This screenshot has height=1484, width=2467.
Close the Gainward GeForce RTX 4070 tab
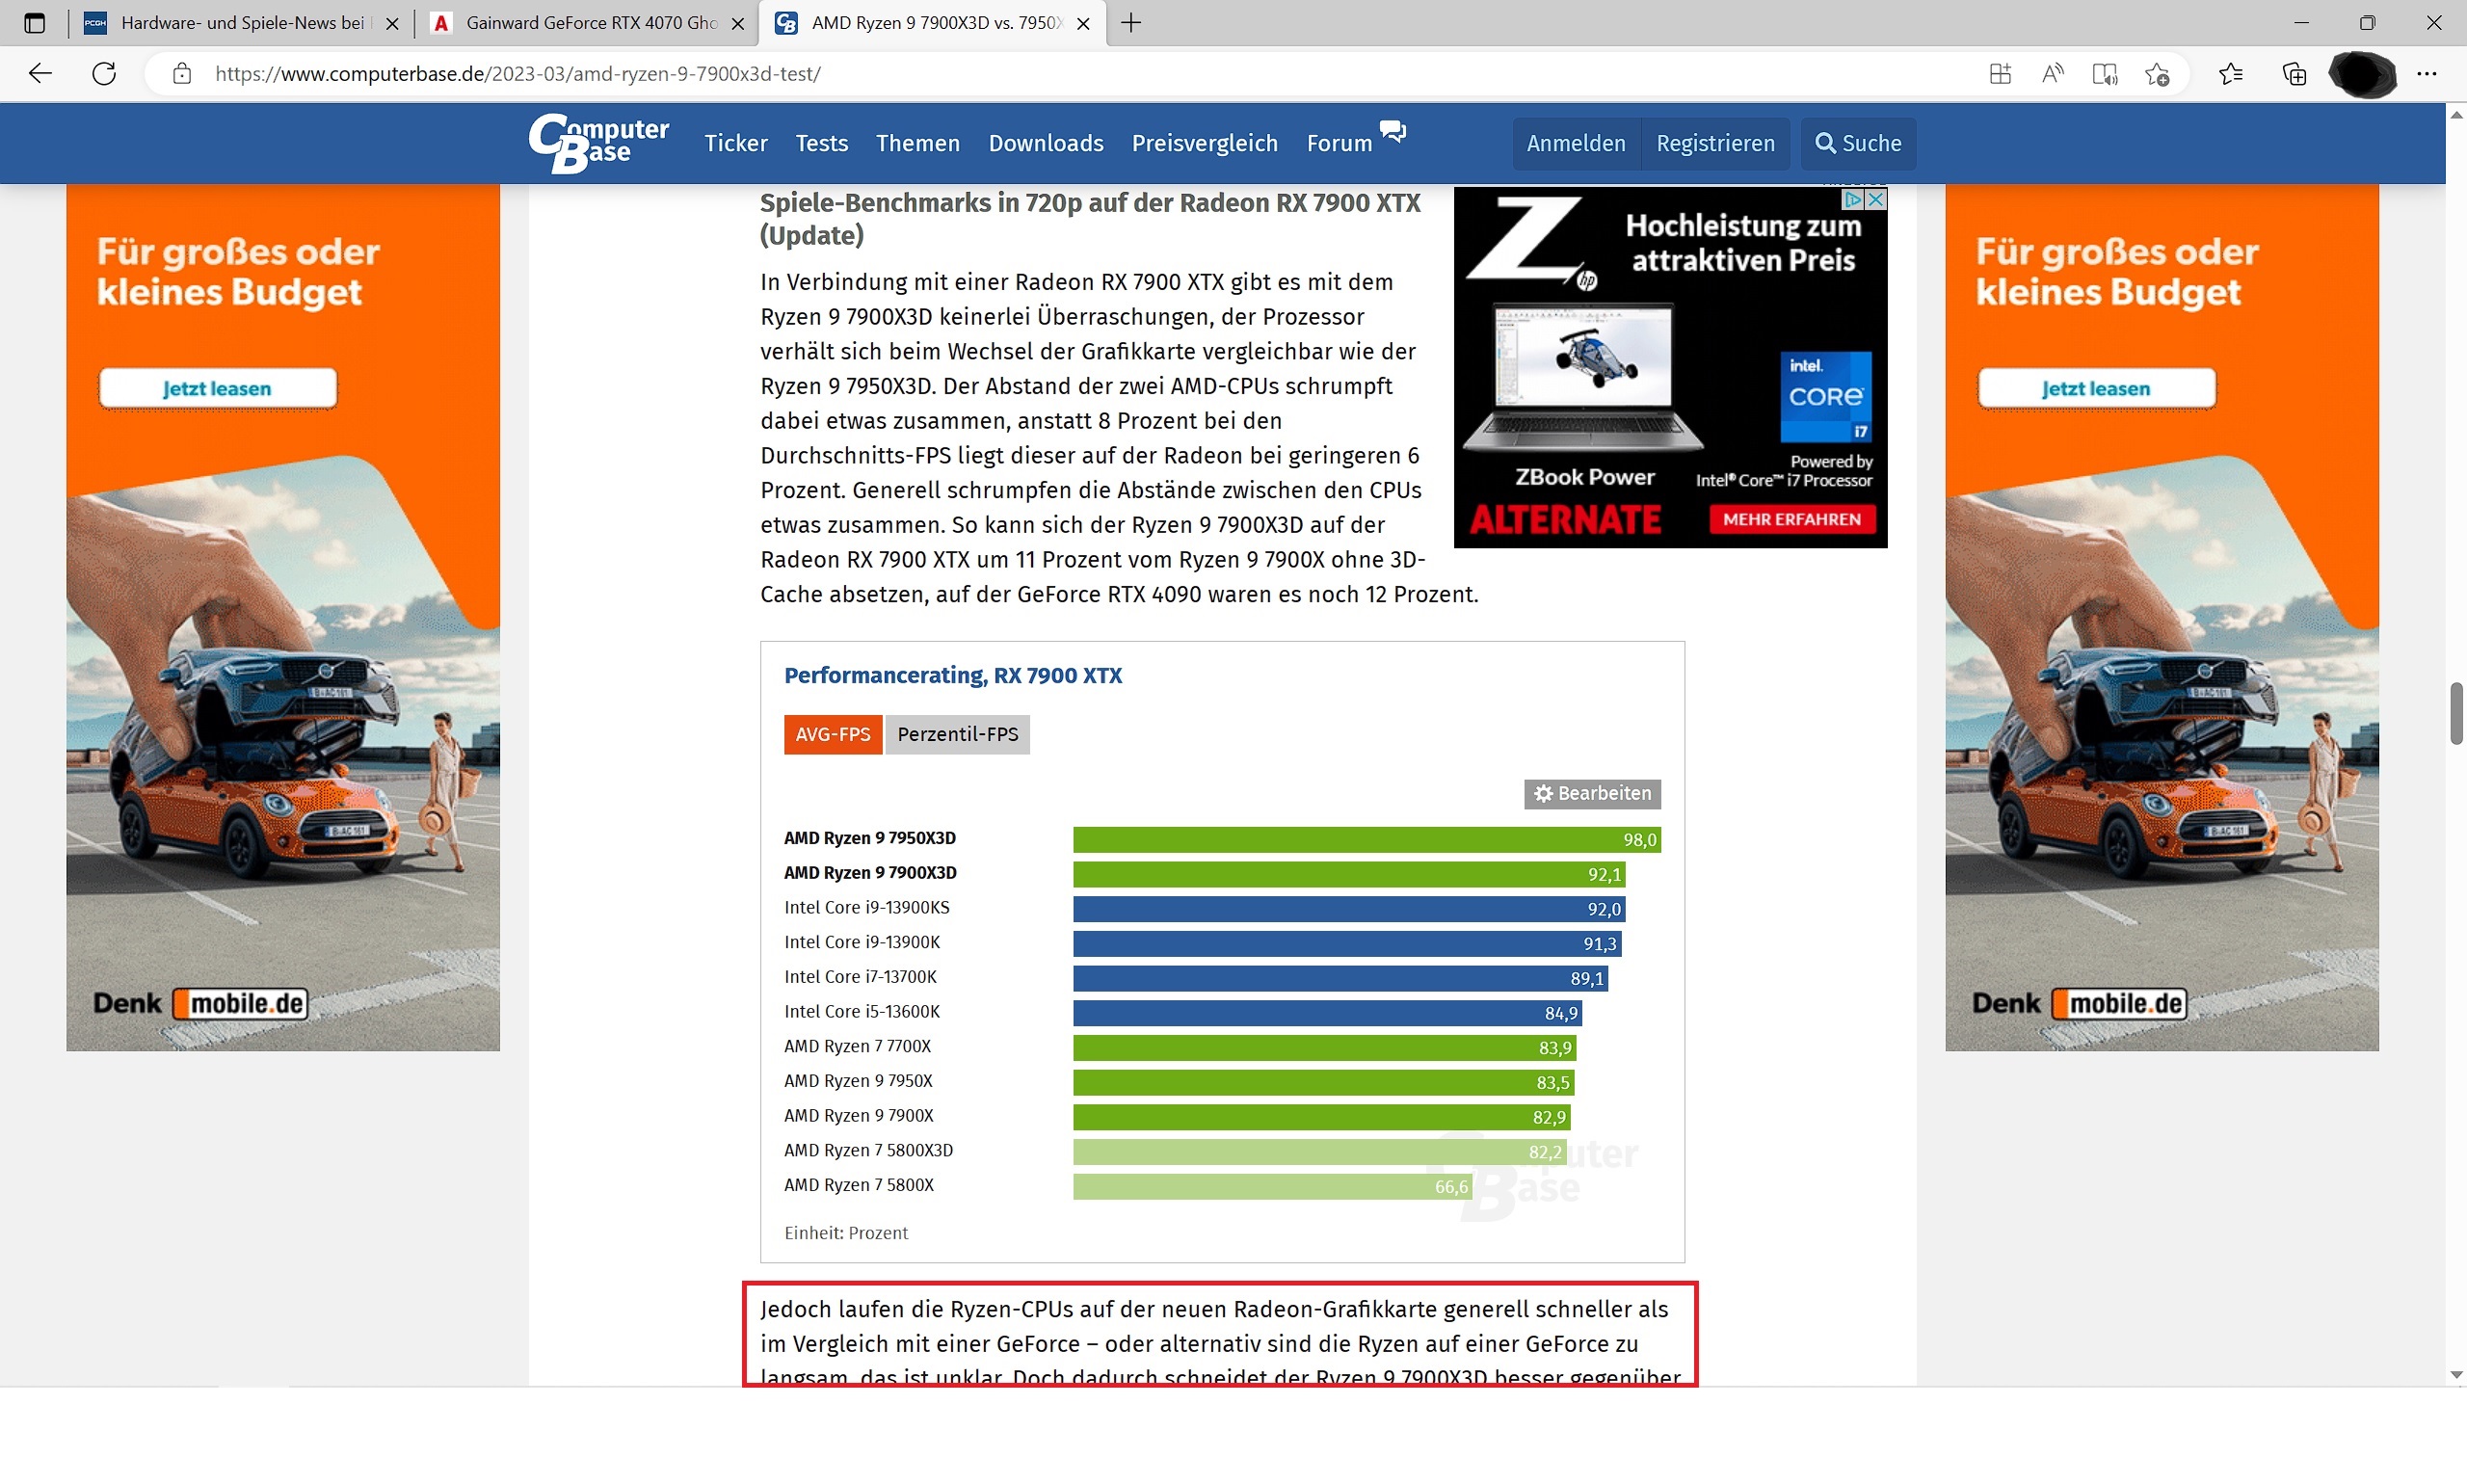click(738, 23)
